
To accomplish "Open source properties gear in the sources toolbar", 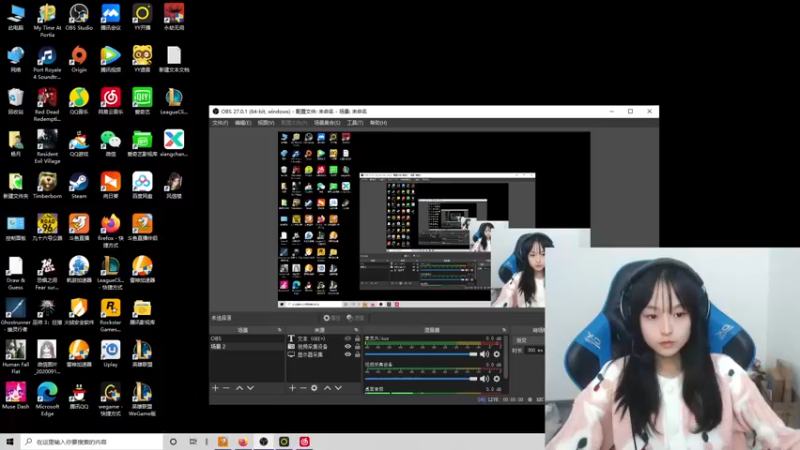I will [x=314, y=388].
